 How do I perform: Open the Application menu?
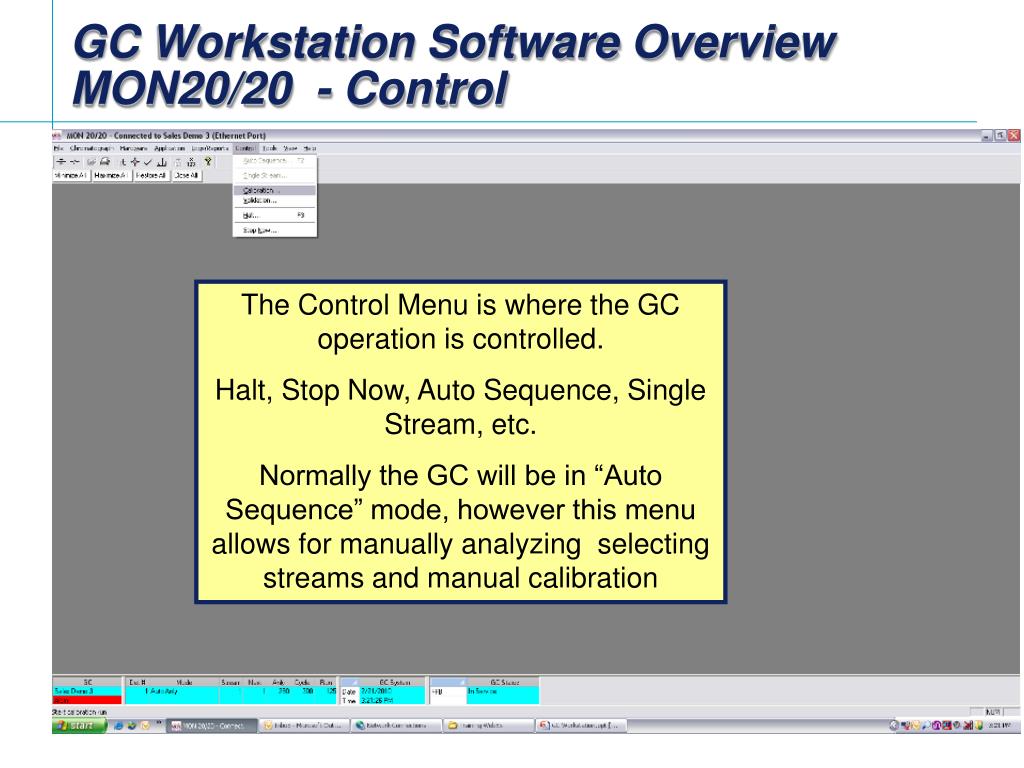[170, 148]
